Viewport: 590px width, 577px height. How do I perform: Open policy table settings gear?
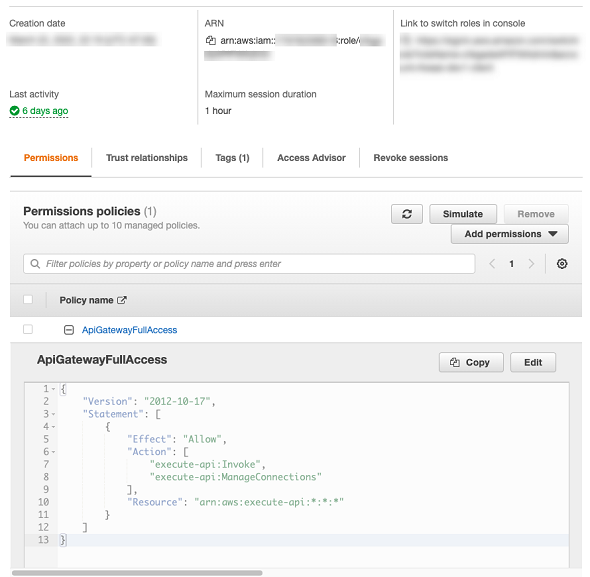point(562,264)
